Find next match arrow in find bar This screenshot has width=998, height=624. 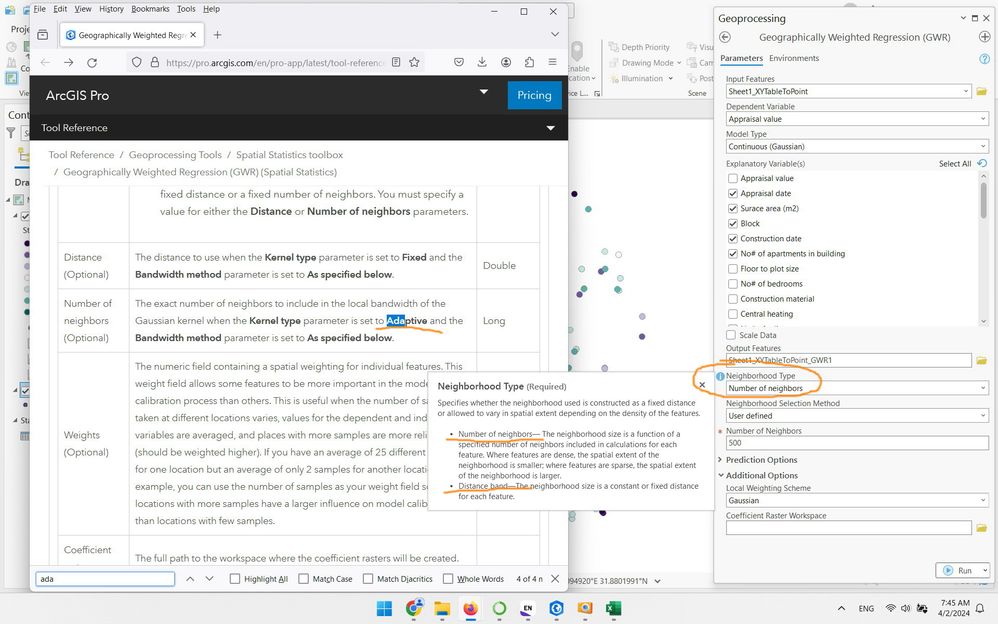pos(209,579)
